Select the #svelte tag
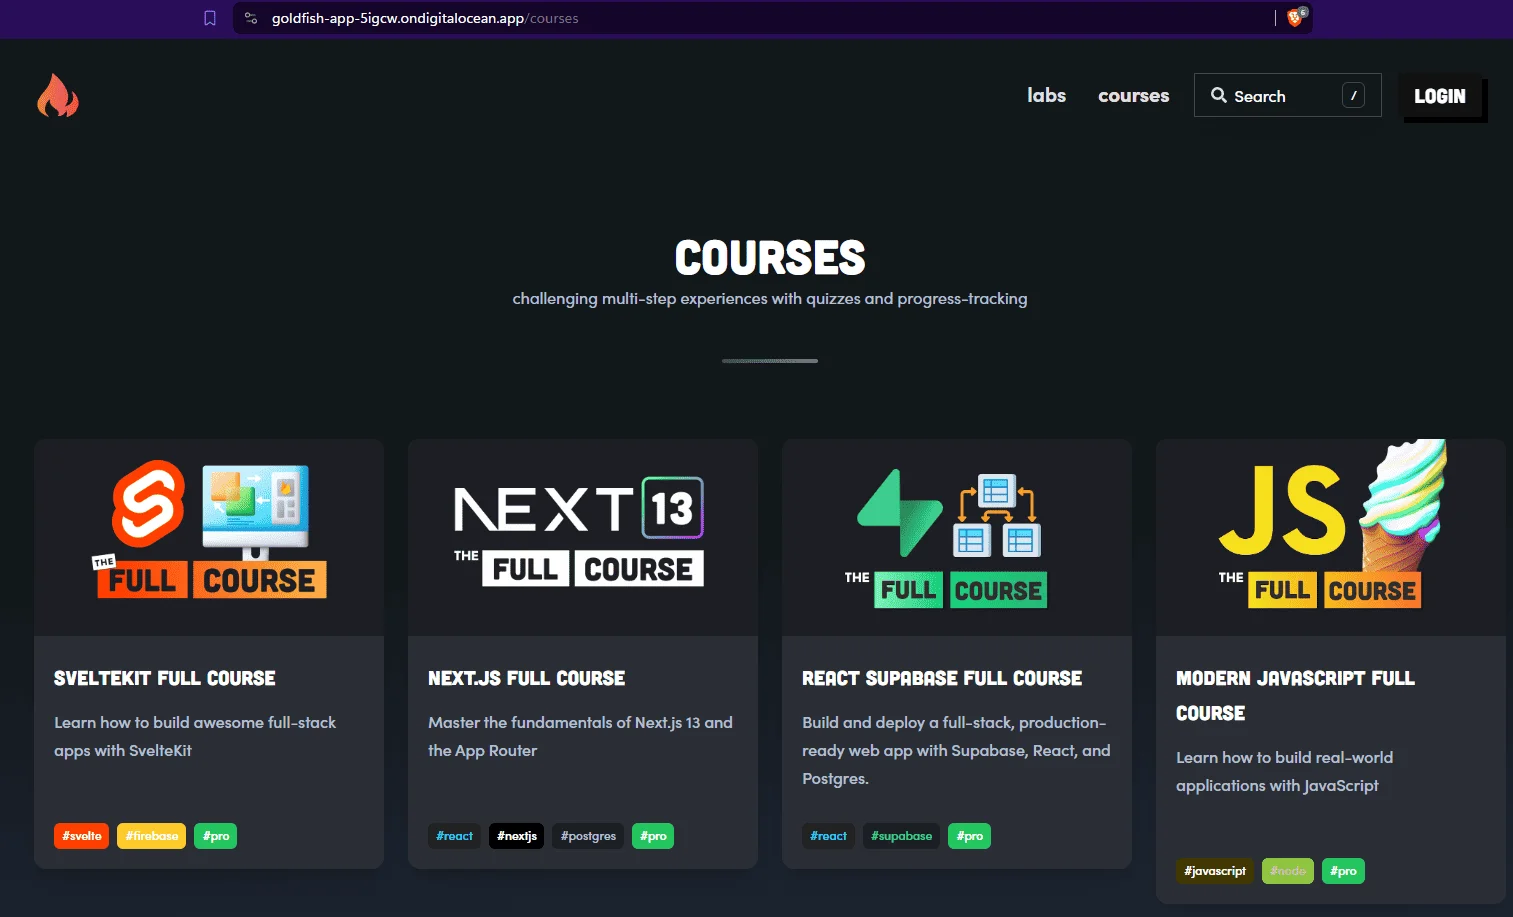 (82, 836)
